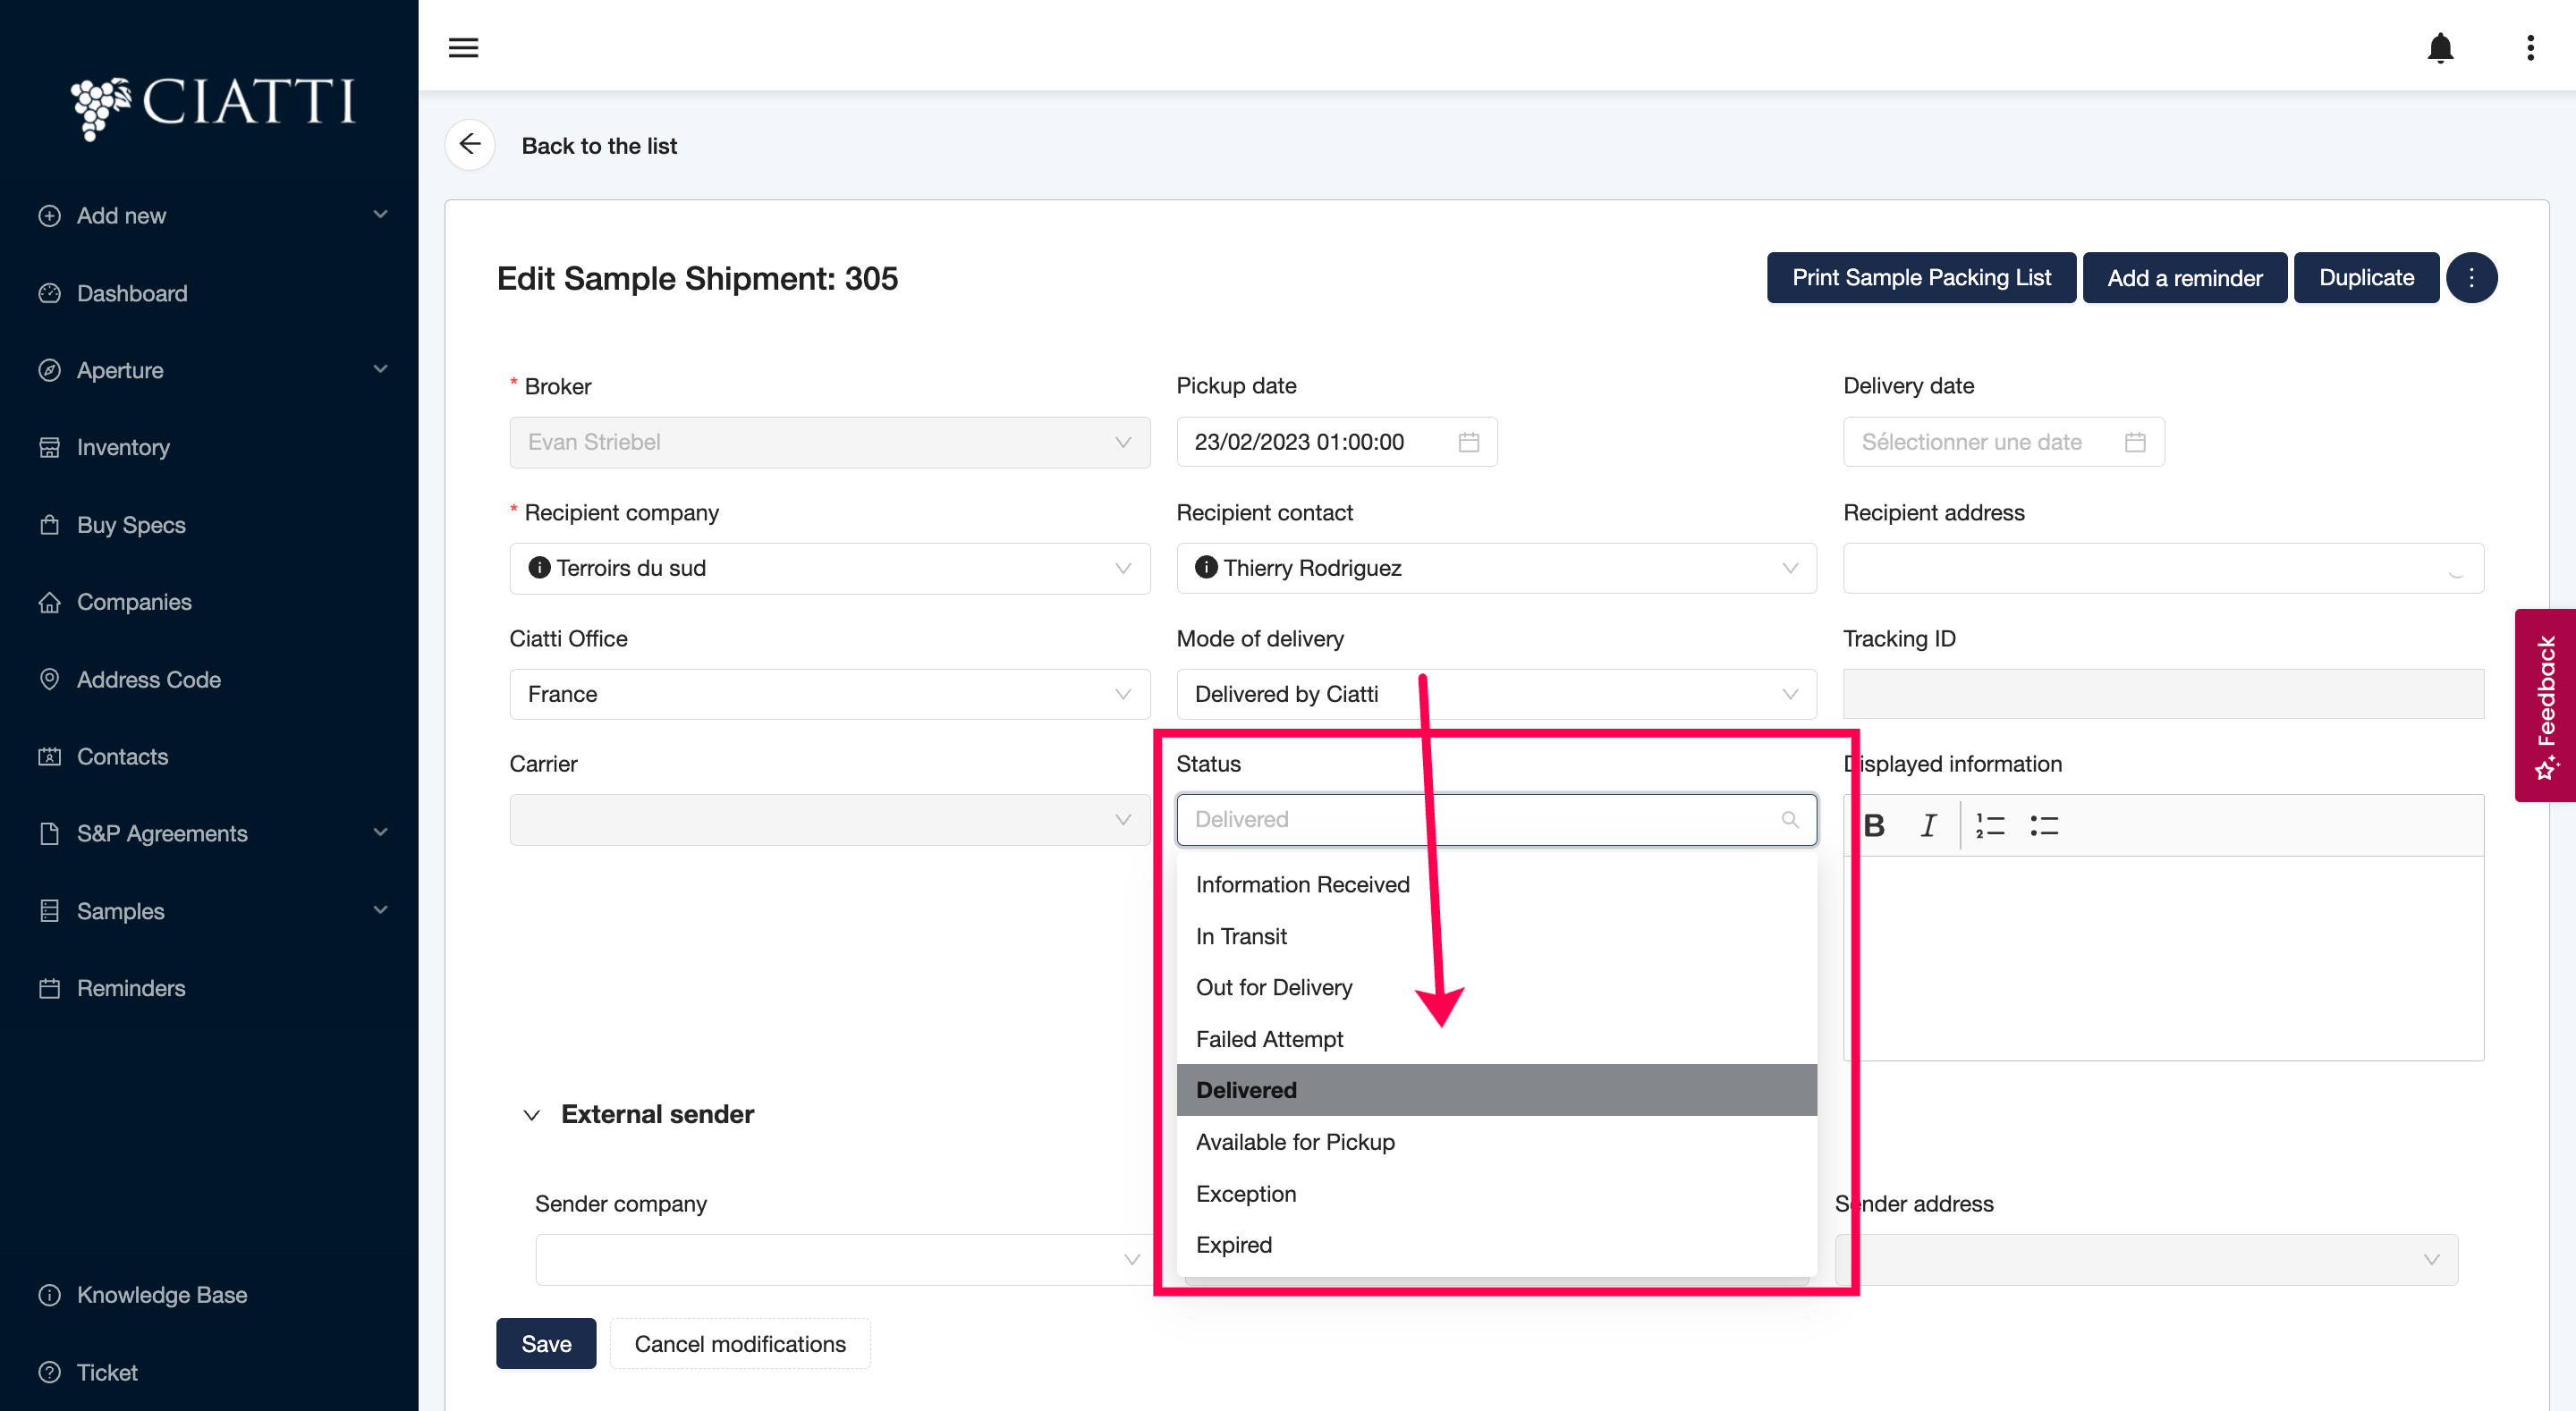Click the Save button

pyautogui.click(x=546, y=1343)
